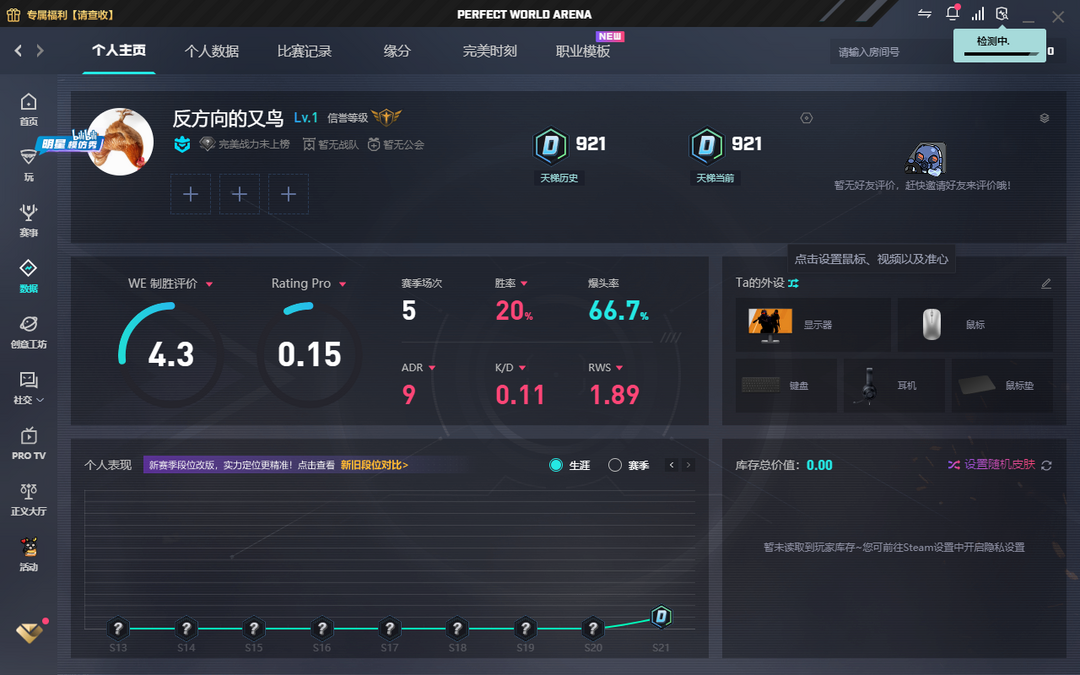Open the K/D dropdown arrow
The height and width of the screenshot is (675, 1080).
(x=522, y=368)
